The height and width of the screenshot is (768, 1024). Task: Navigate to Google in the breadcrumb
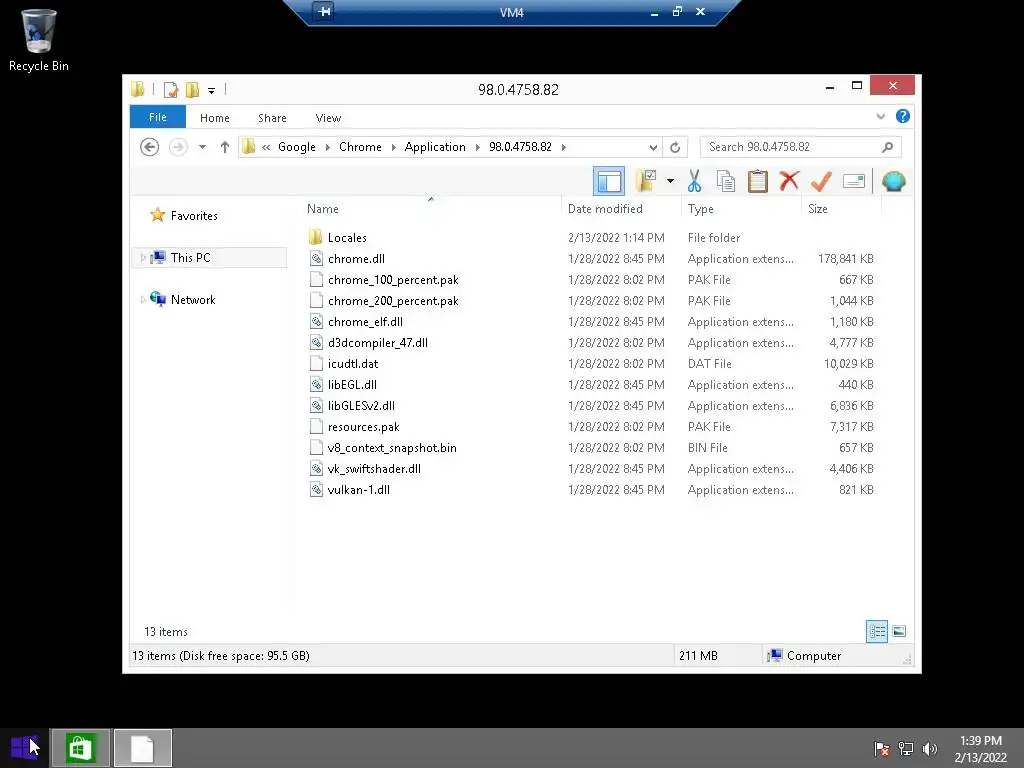coord(296,147)
